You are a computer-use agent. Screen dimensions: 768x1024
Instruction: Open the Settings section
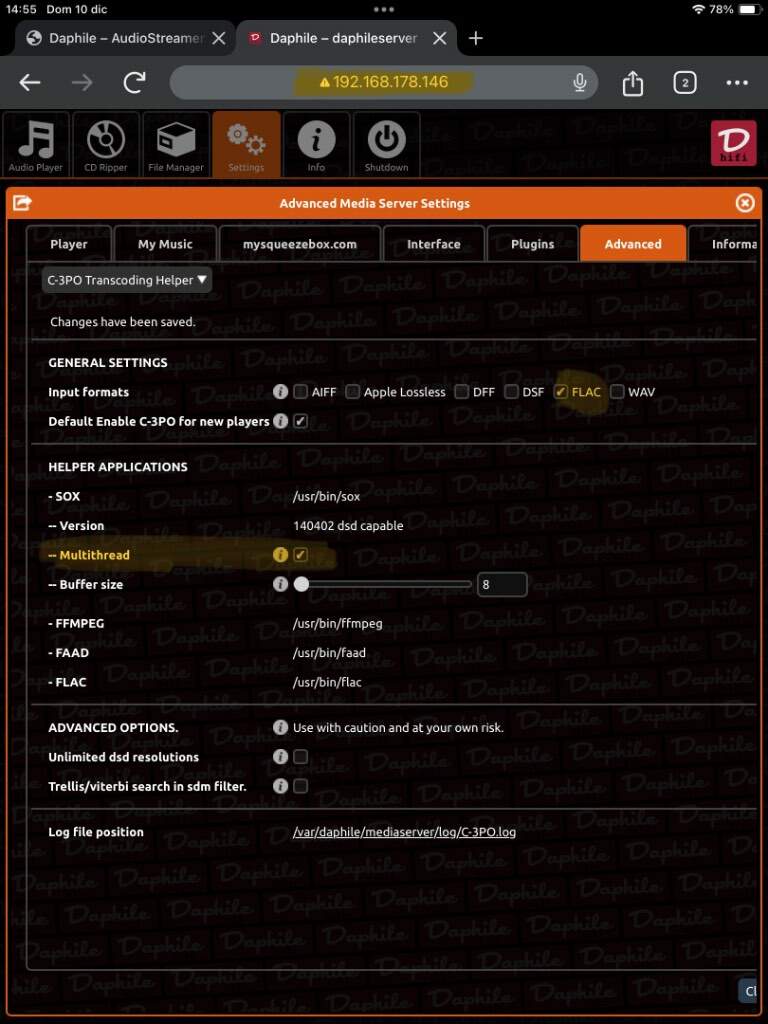(x=246, y=144)
